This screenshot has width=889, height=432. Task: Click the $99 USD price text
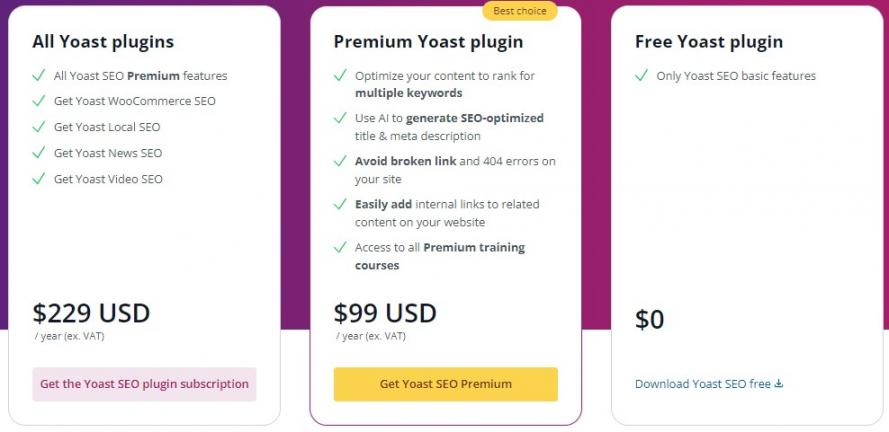[x=385, y=313]
